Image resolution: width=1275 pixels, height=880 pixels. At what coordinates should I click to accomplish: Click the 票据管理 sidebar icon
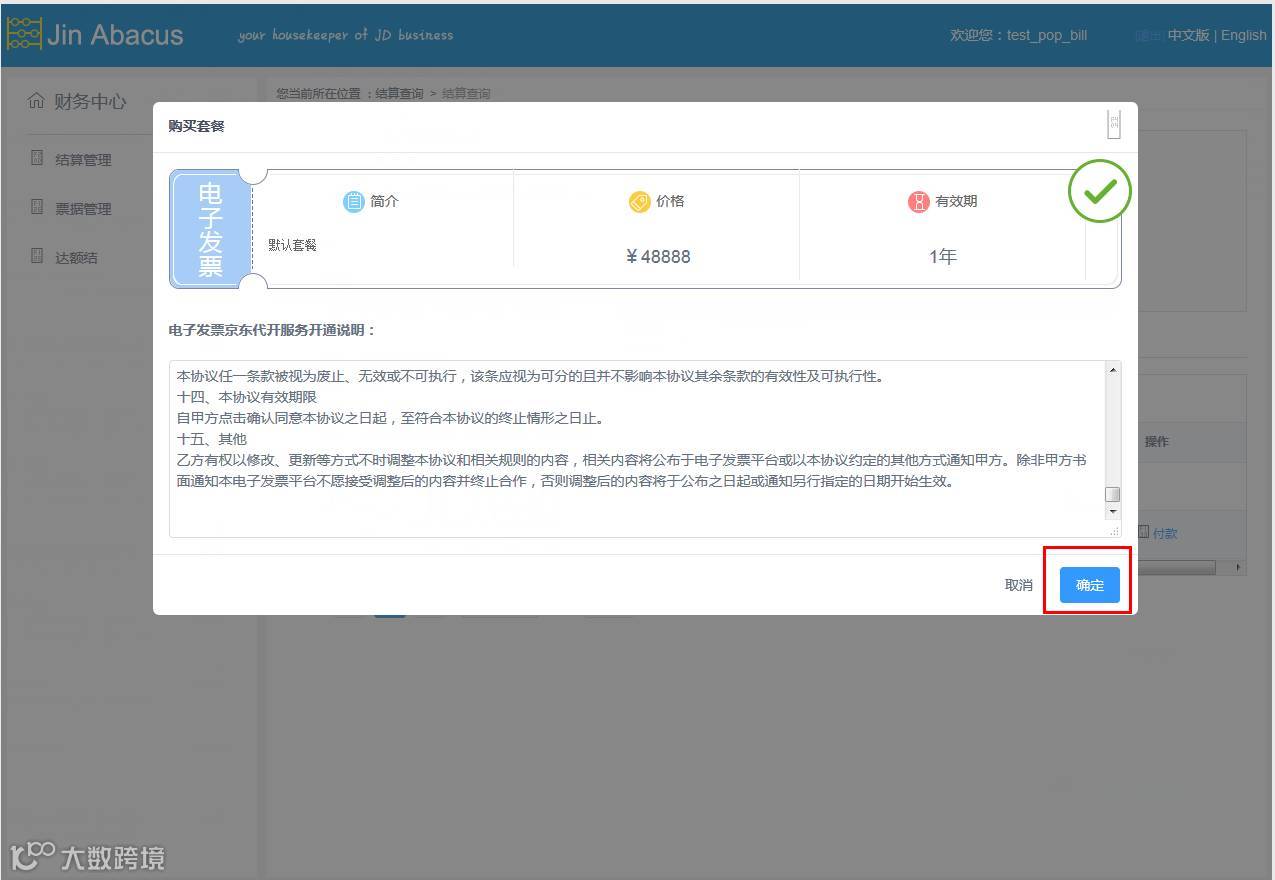[37, 207]
